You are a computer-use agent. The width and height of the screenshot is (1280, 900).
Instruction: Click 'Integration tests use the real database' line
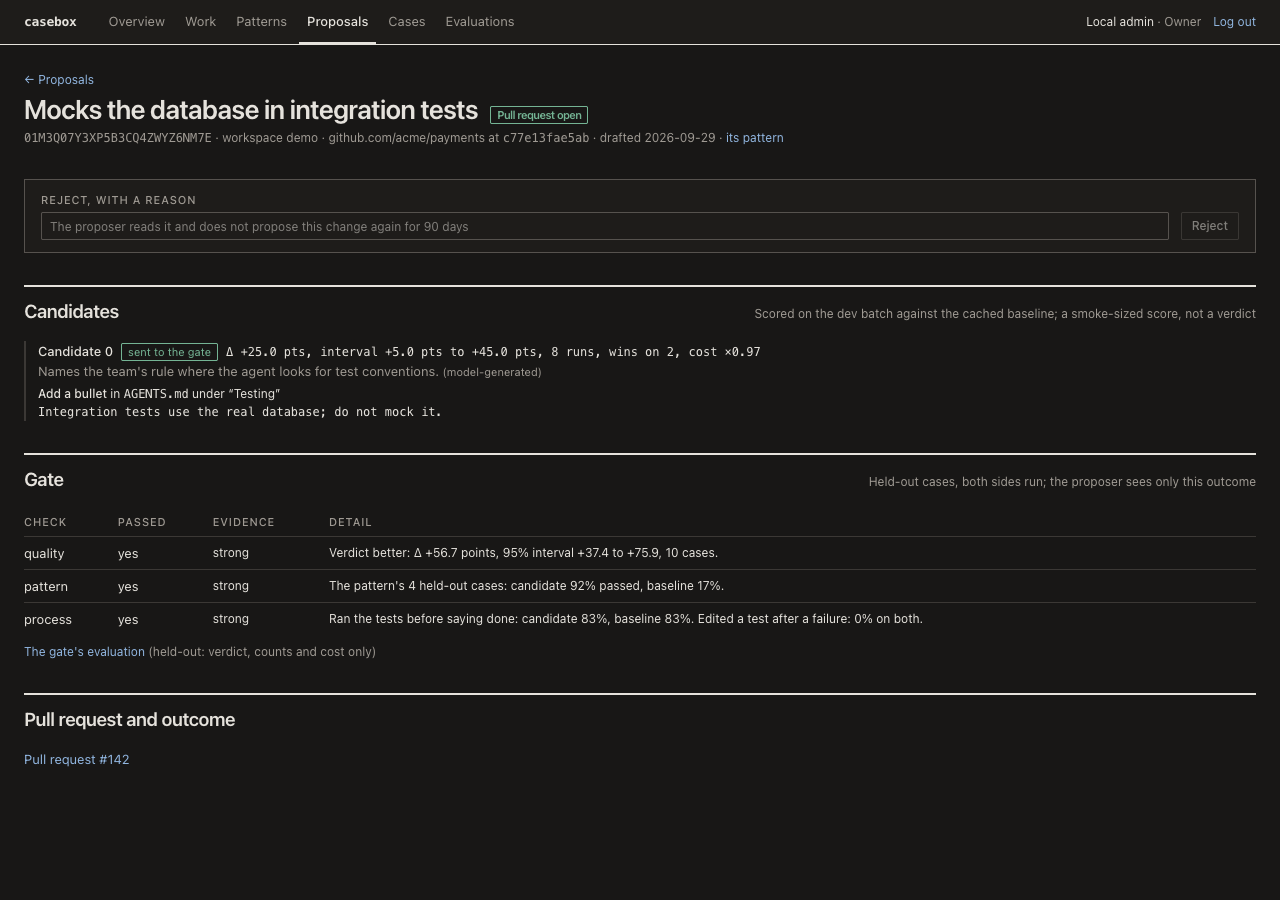[x=240, y=412]
